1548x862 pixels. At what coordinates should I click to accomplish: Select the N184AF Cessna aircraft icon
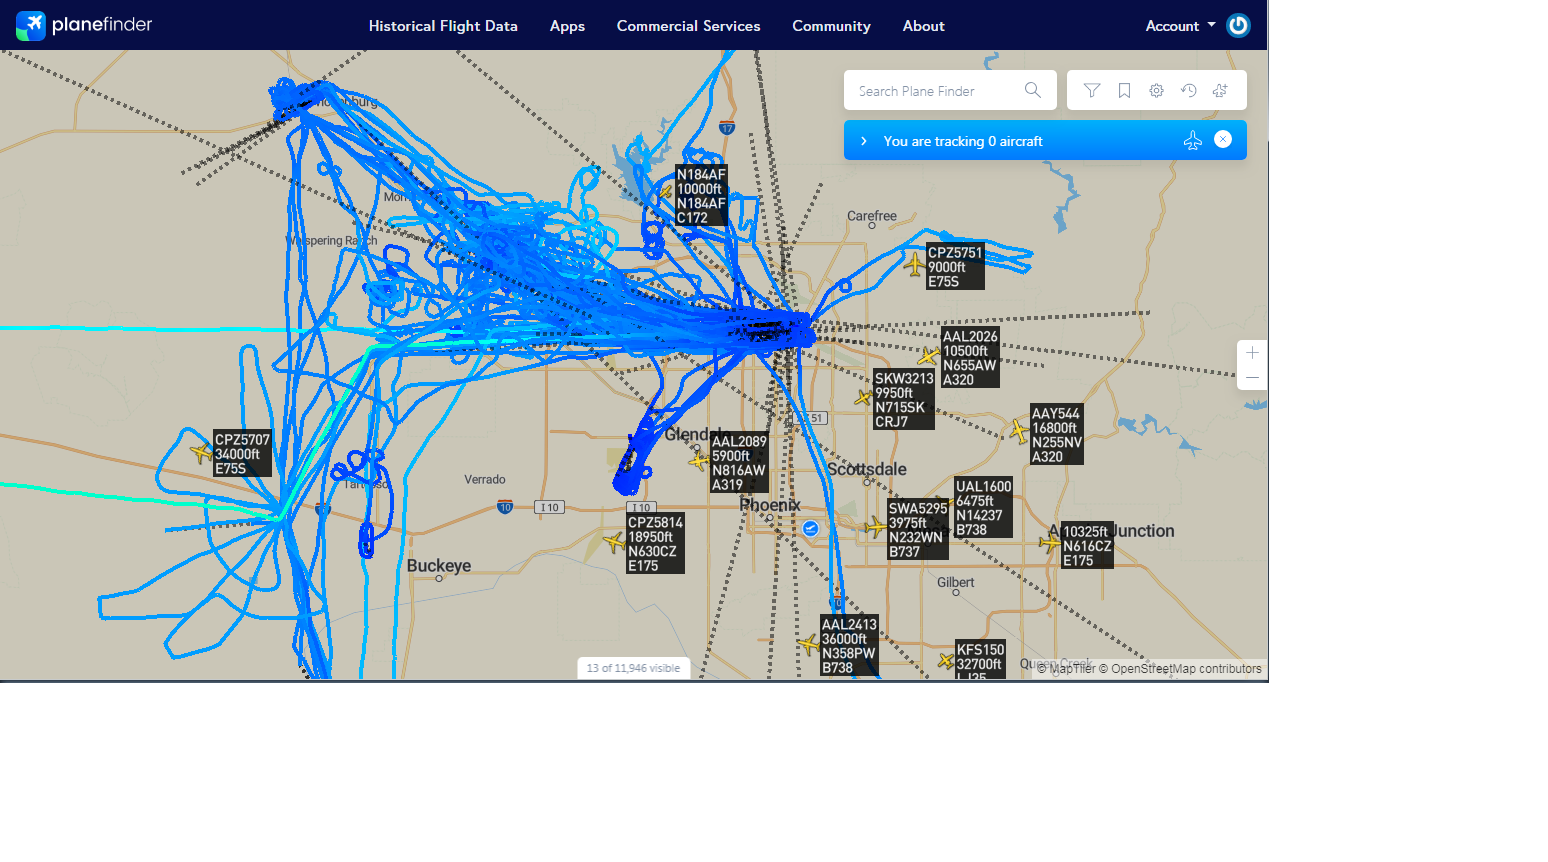click(x=666, y=191)
